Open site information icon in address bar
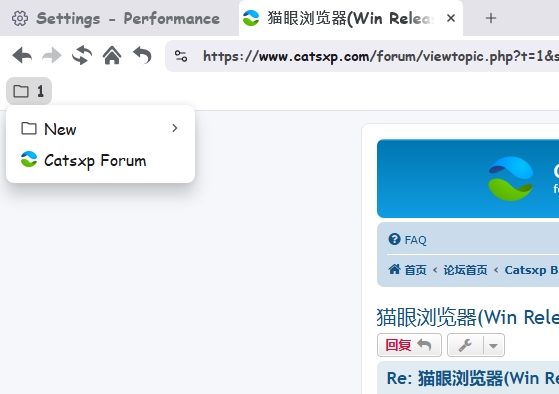 tap(181, 56)
